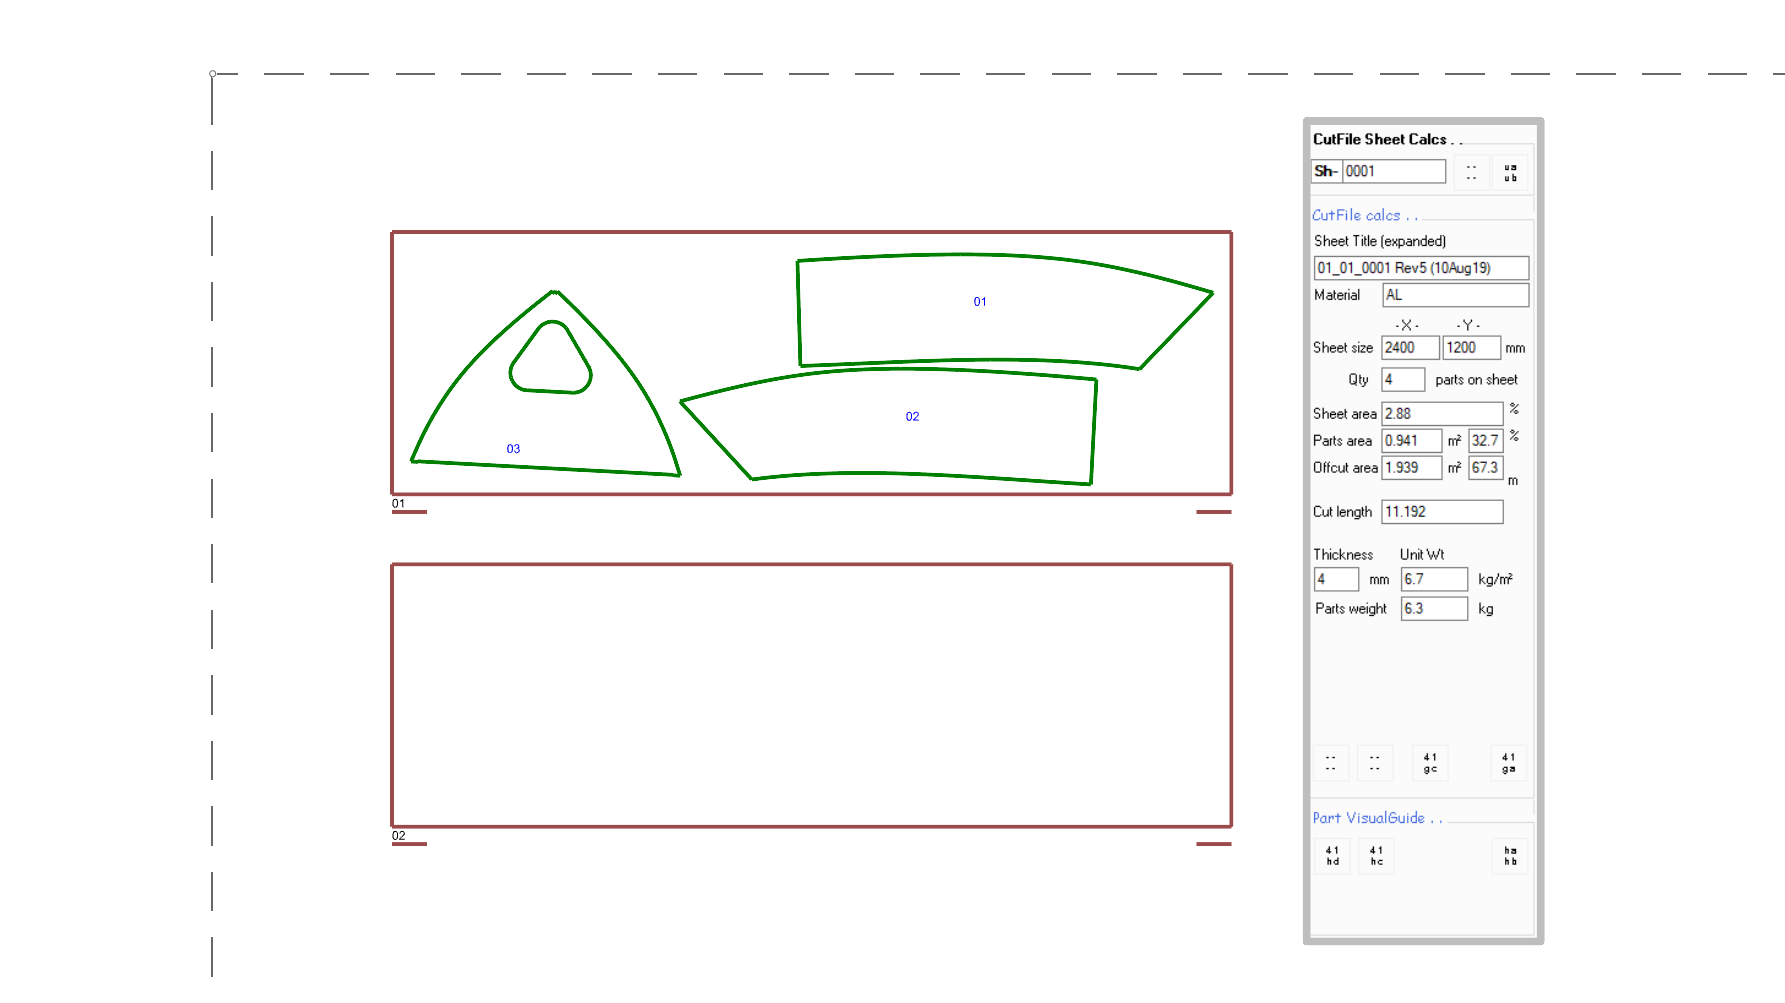Click the Thickness field in mm

coord(1336,579)
